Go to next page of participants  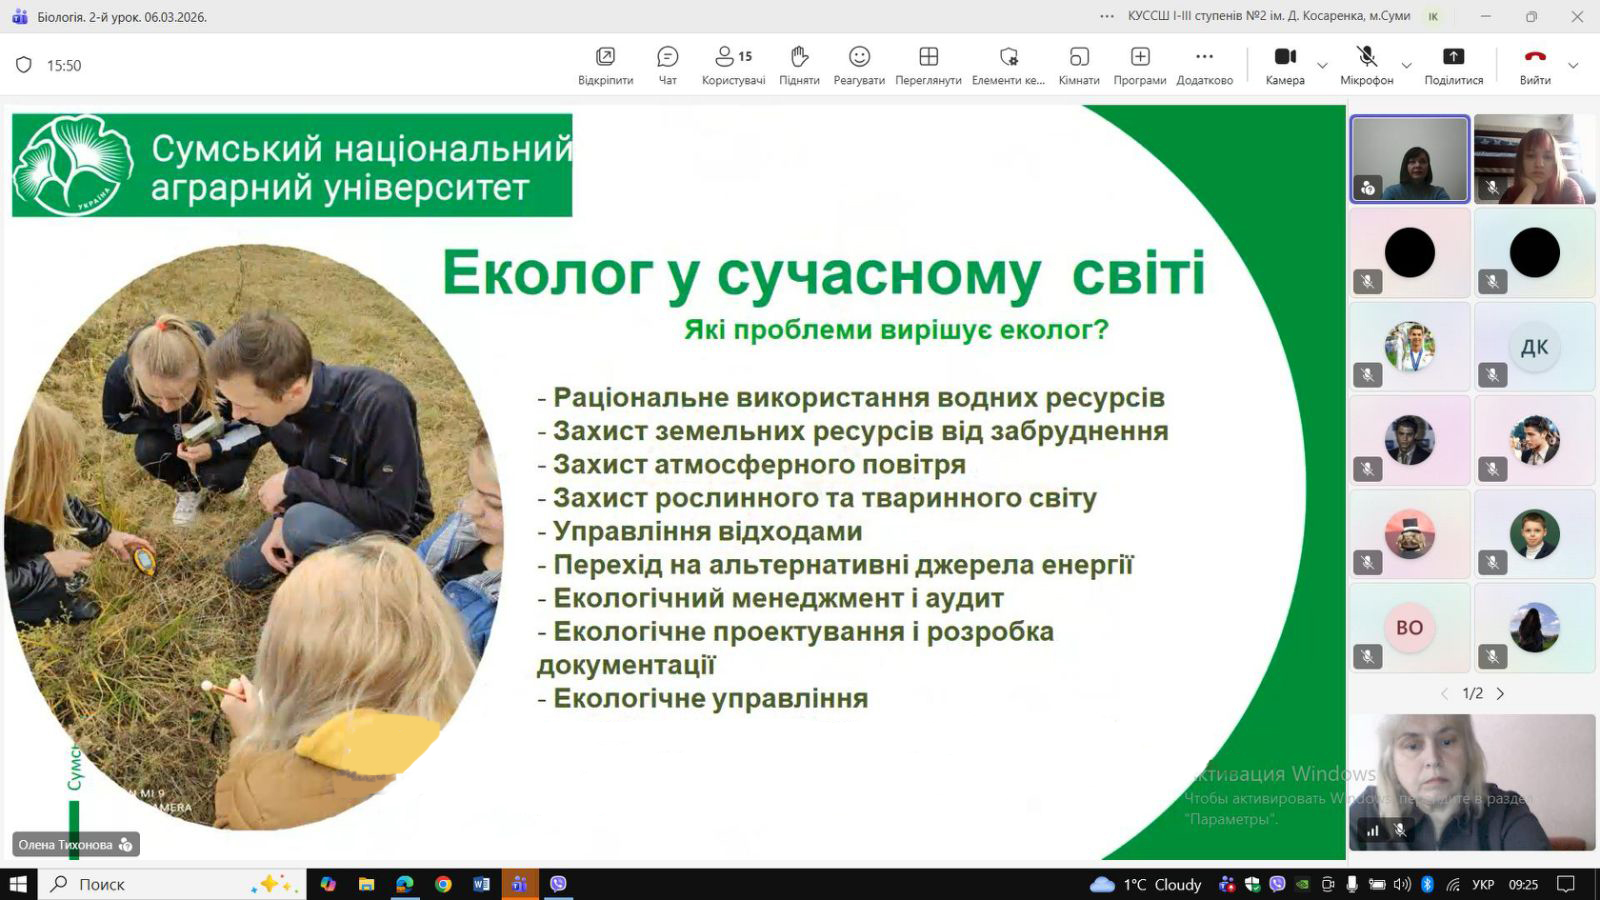click(x=1500, y=693)
